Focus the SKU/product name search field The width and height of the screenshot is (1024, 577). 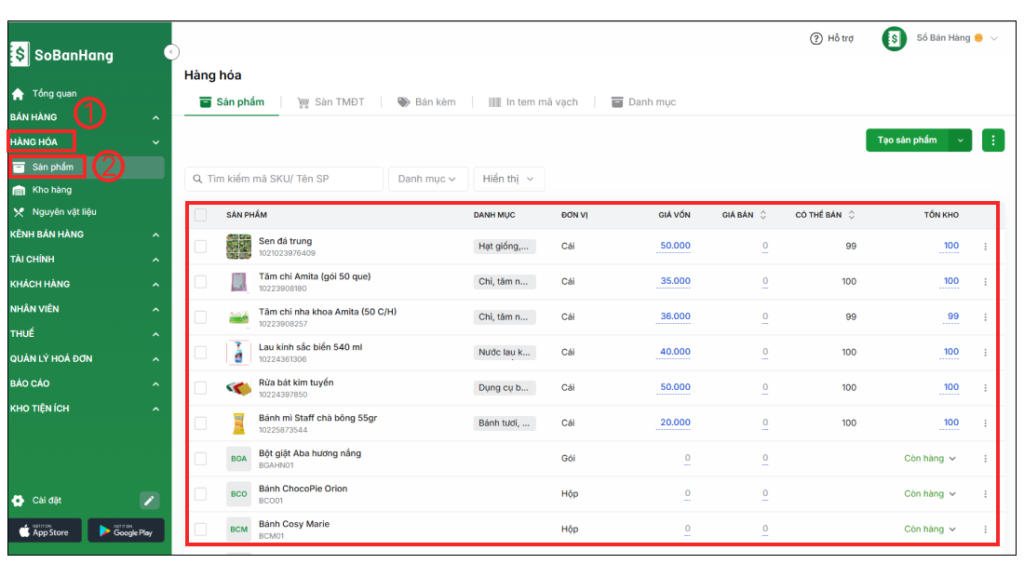[x=285, y=179]
